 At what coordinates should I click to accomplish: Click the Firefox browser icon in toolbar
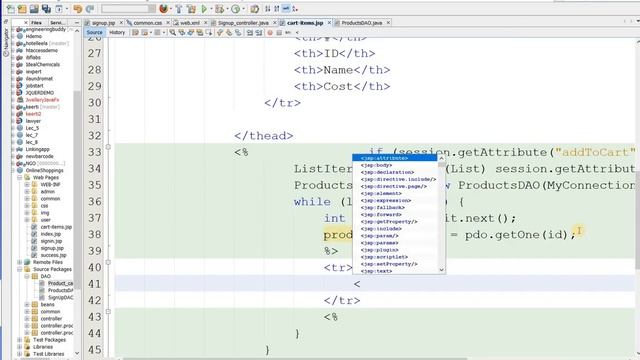[x=163, y=9]
